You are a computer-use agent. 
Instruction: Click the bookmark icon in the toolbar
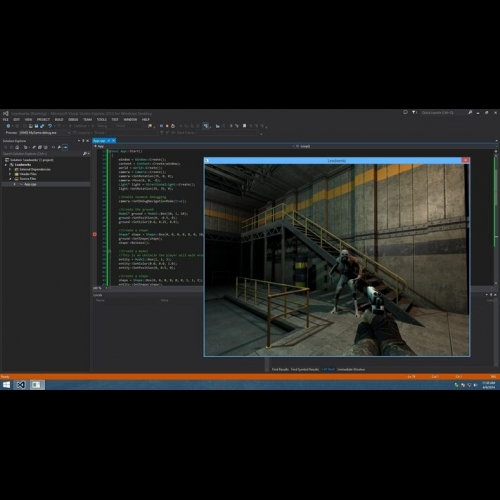pos(244,126)
